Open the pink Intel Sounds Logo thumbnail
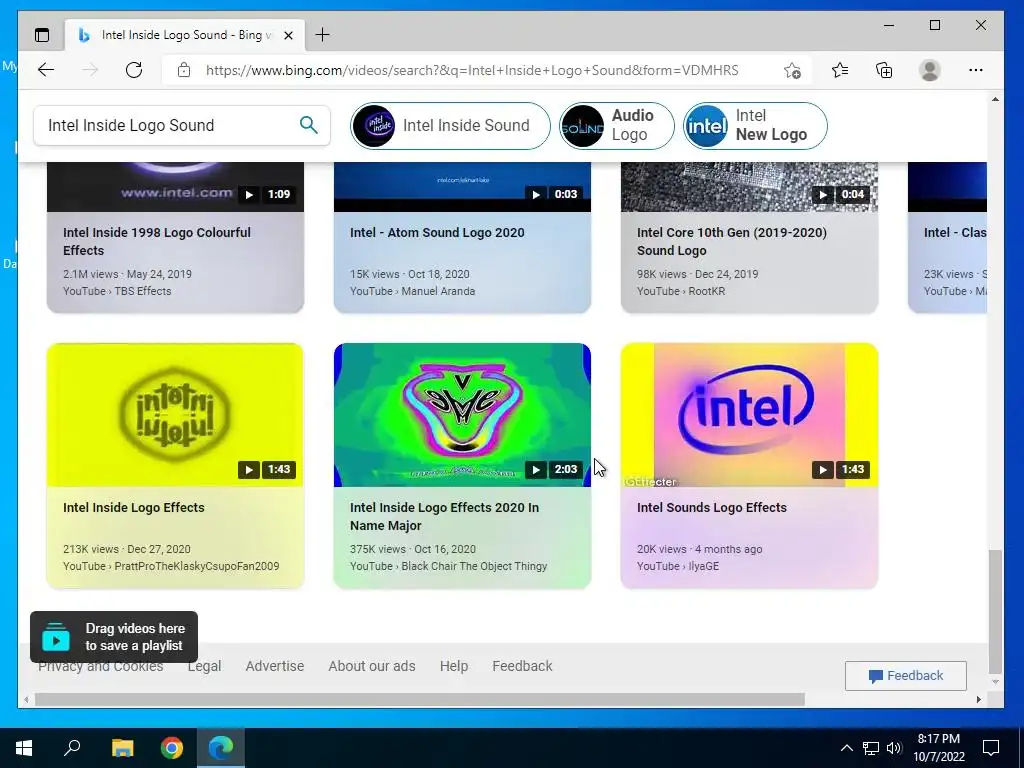Image resolution: width=1024 pixels, height=768 pixels. point(749,415)
